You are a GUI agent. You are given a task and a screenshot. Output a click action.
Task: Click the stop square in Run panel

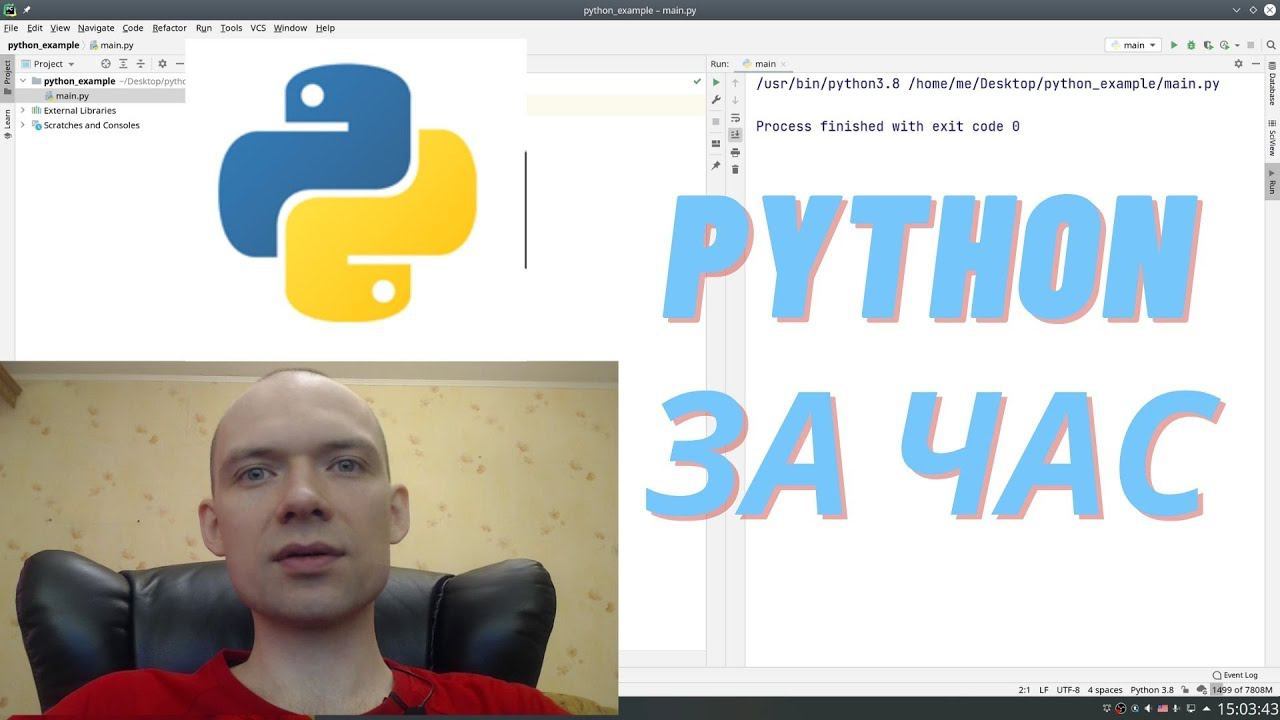pyautogui.click(x=716, y=121)
